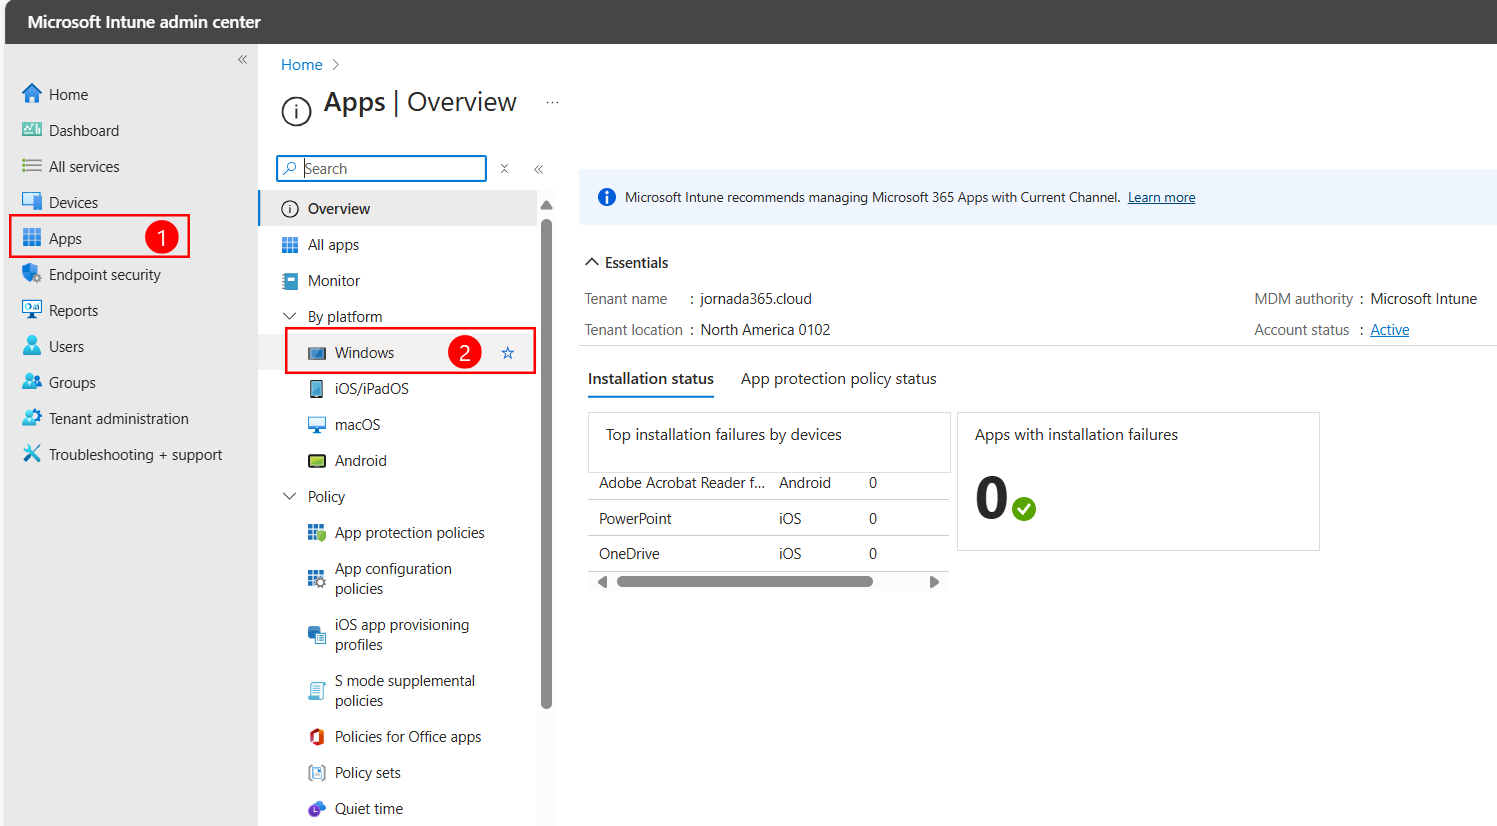
Task: Select the Installation status tab
Action: coord(651,379)
